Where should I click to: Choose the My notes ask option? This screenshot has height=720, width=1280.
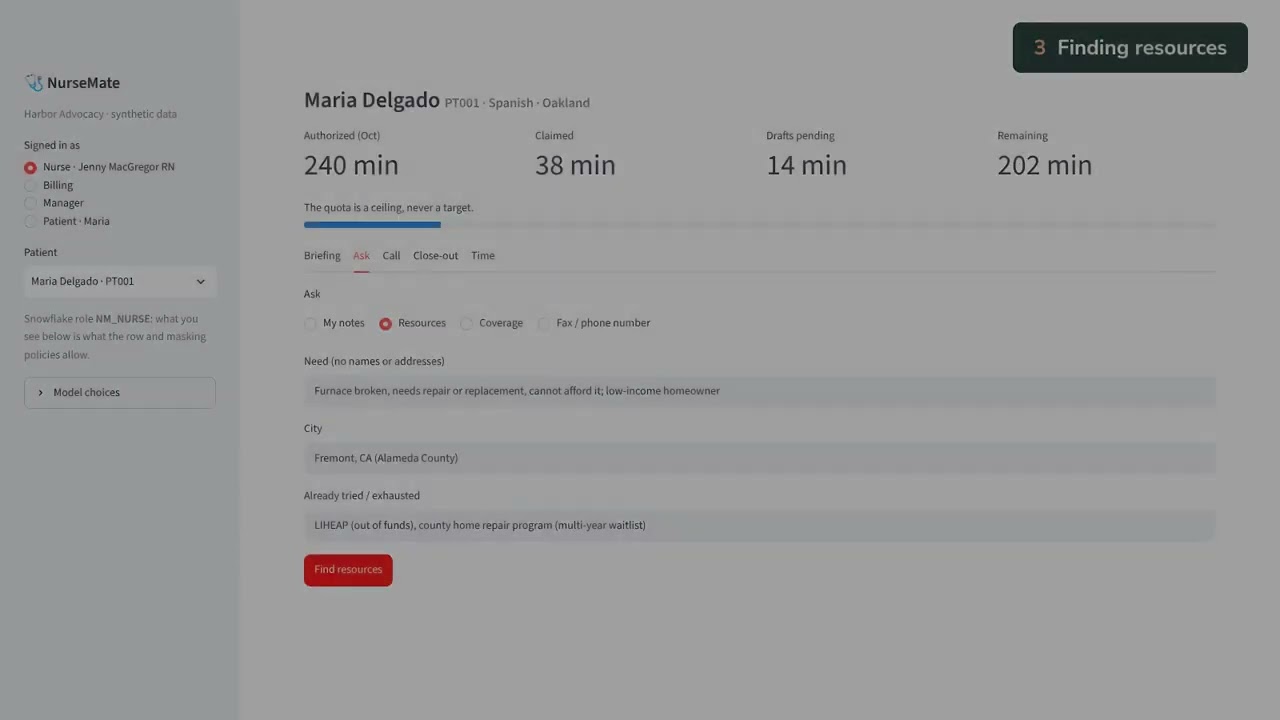coord(334,323)
